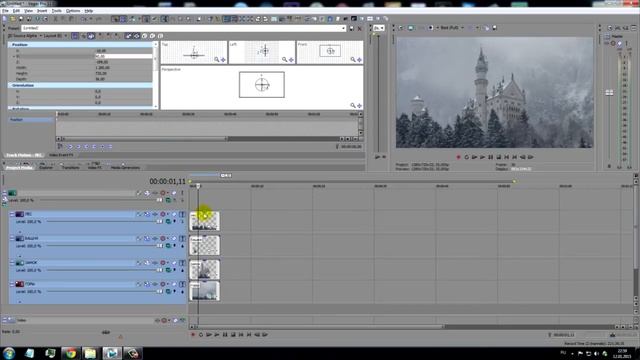Click Record in the timeline transport bar
The height and width of the screenshot is (360, 640).
[x=193, y=335]
